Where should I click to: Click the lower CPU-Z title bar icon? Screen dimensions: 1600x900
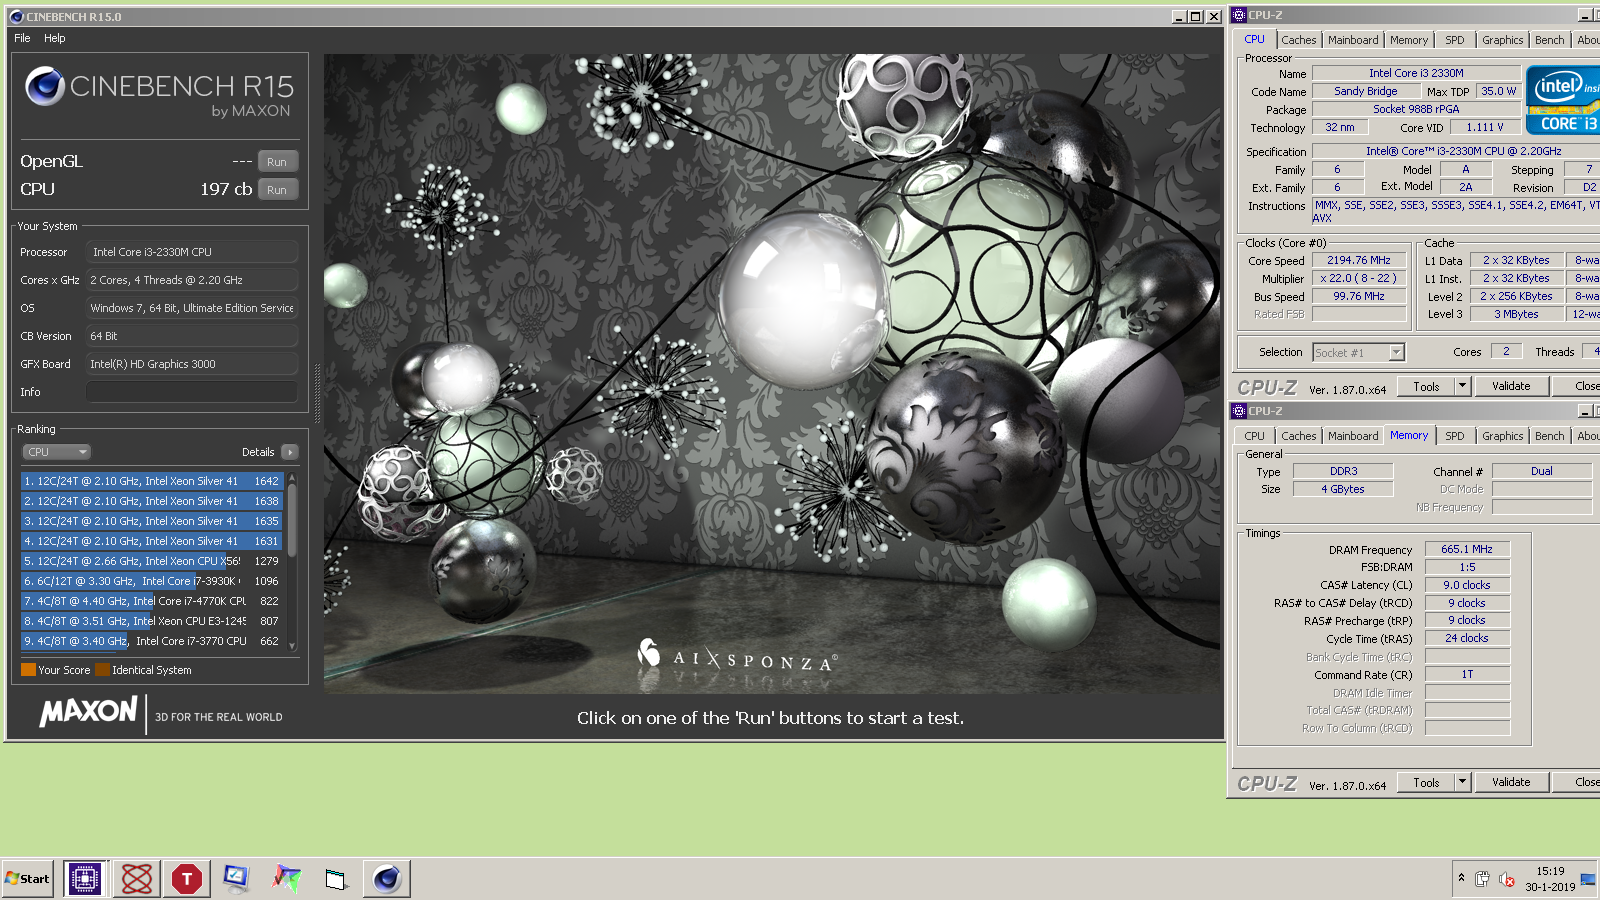[x=1239, y=411]
